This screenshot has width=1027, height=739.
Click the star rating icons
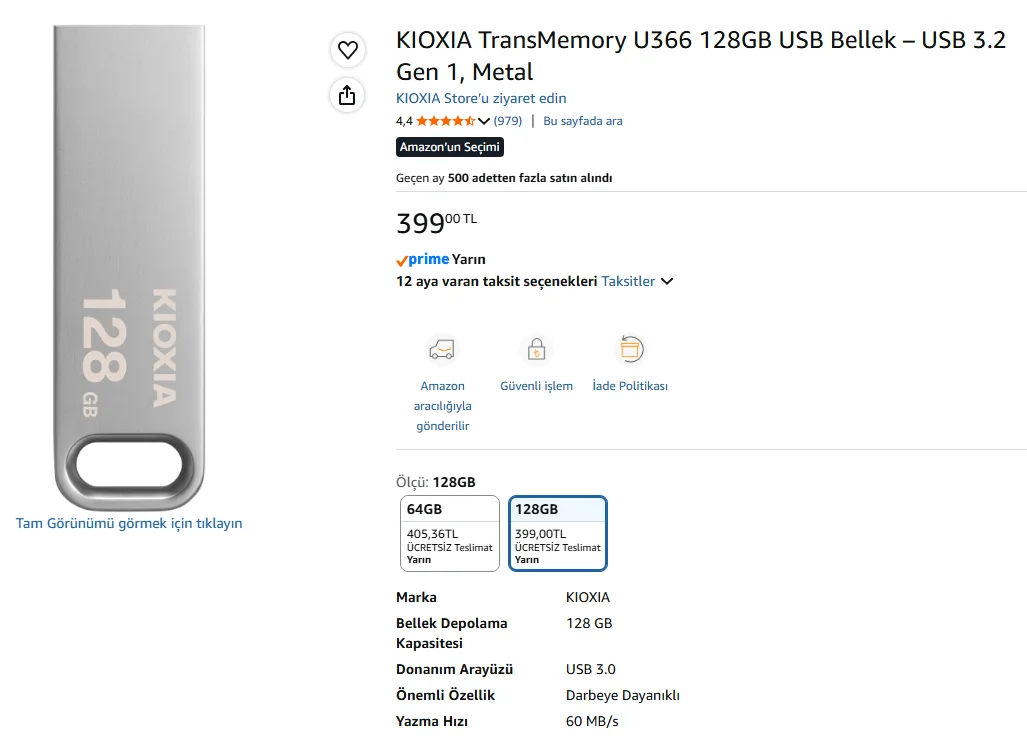445,121
